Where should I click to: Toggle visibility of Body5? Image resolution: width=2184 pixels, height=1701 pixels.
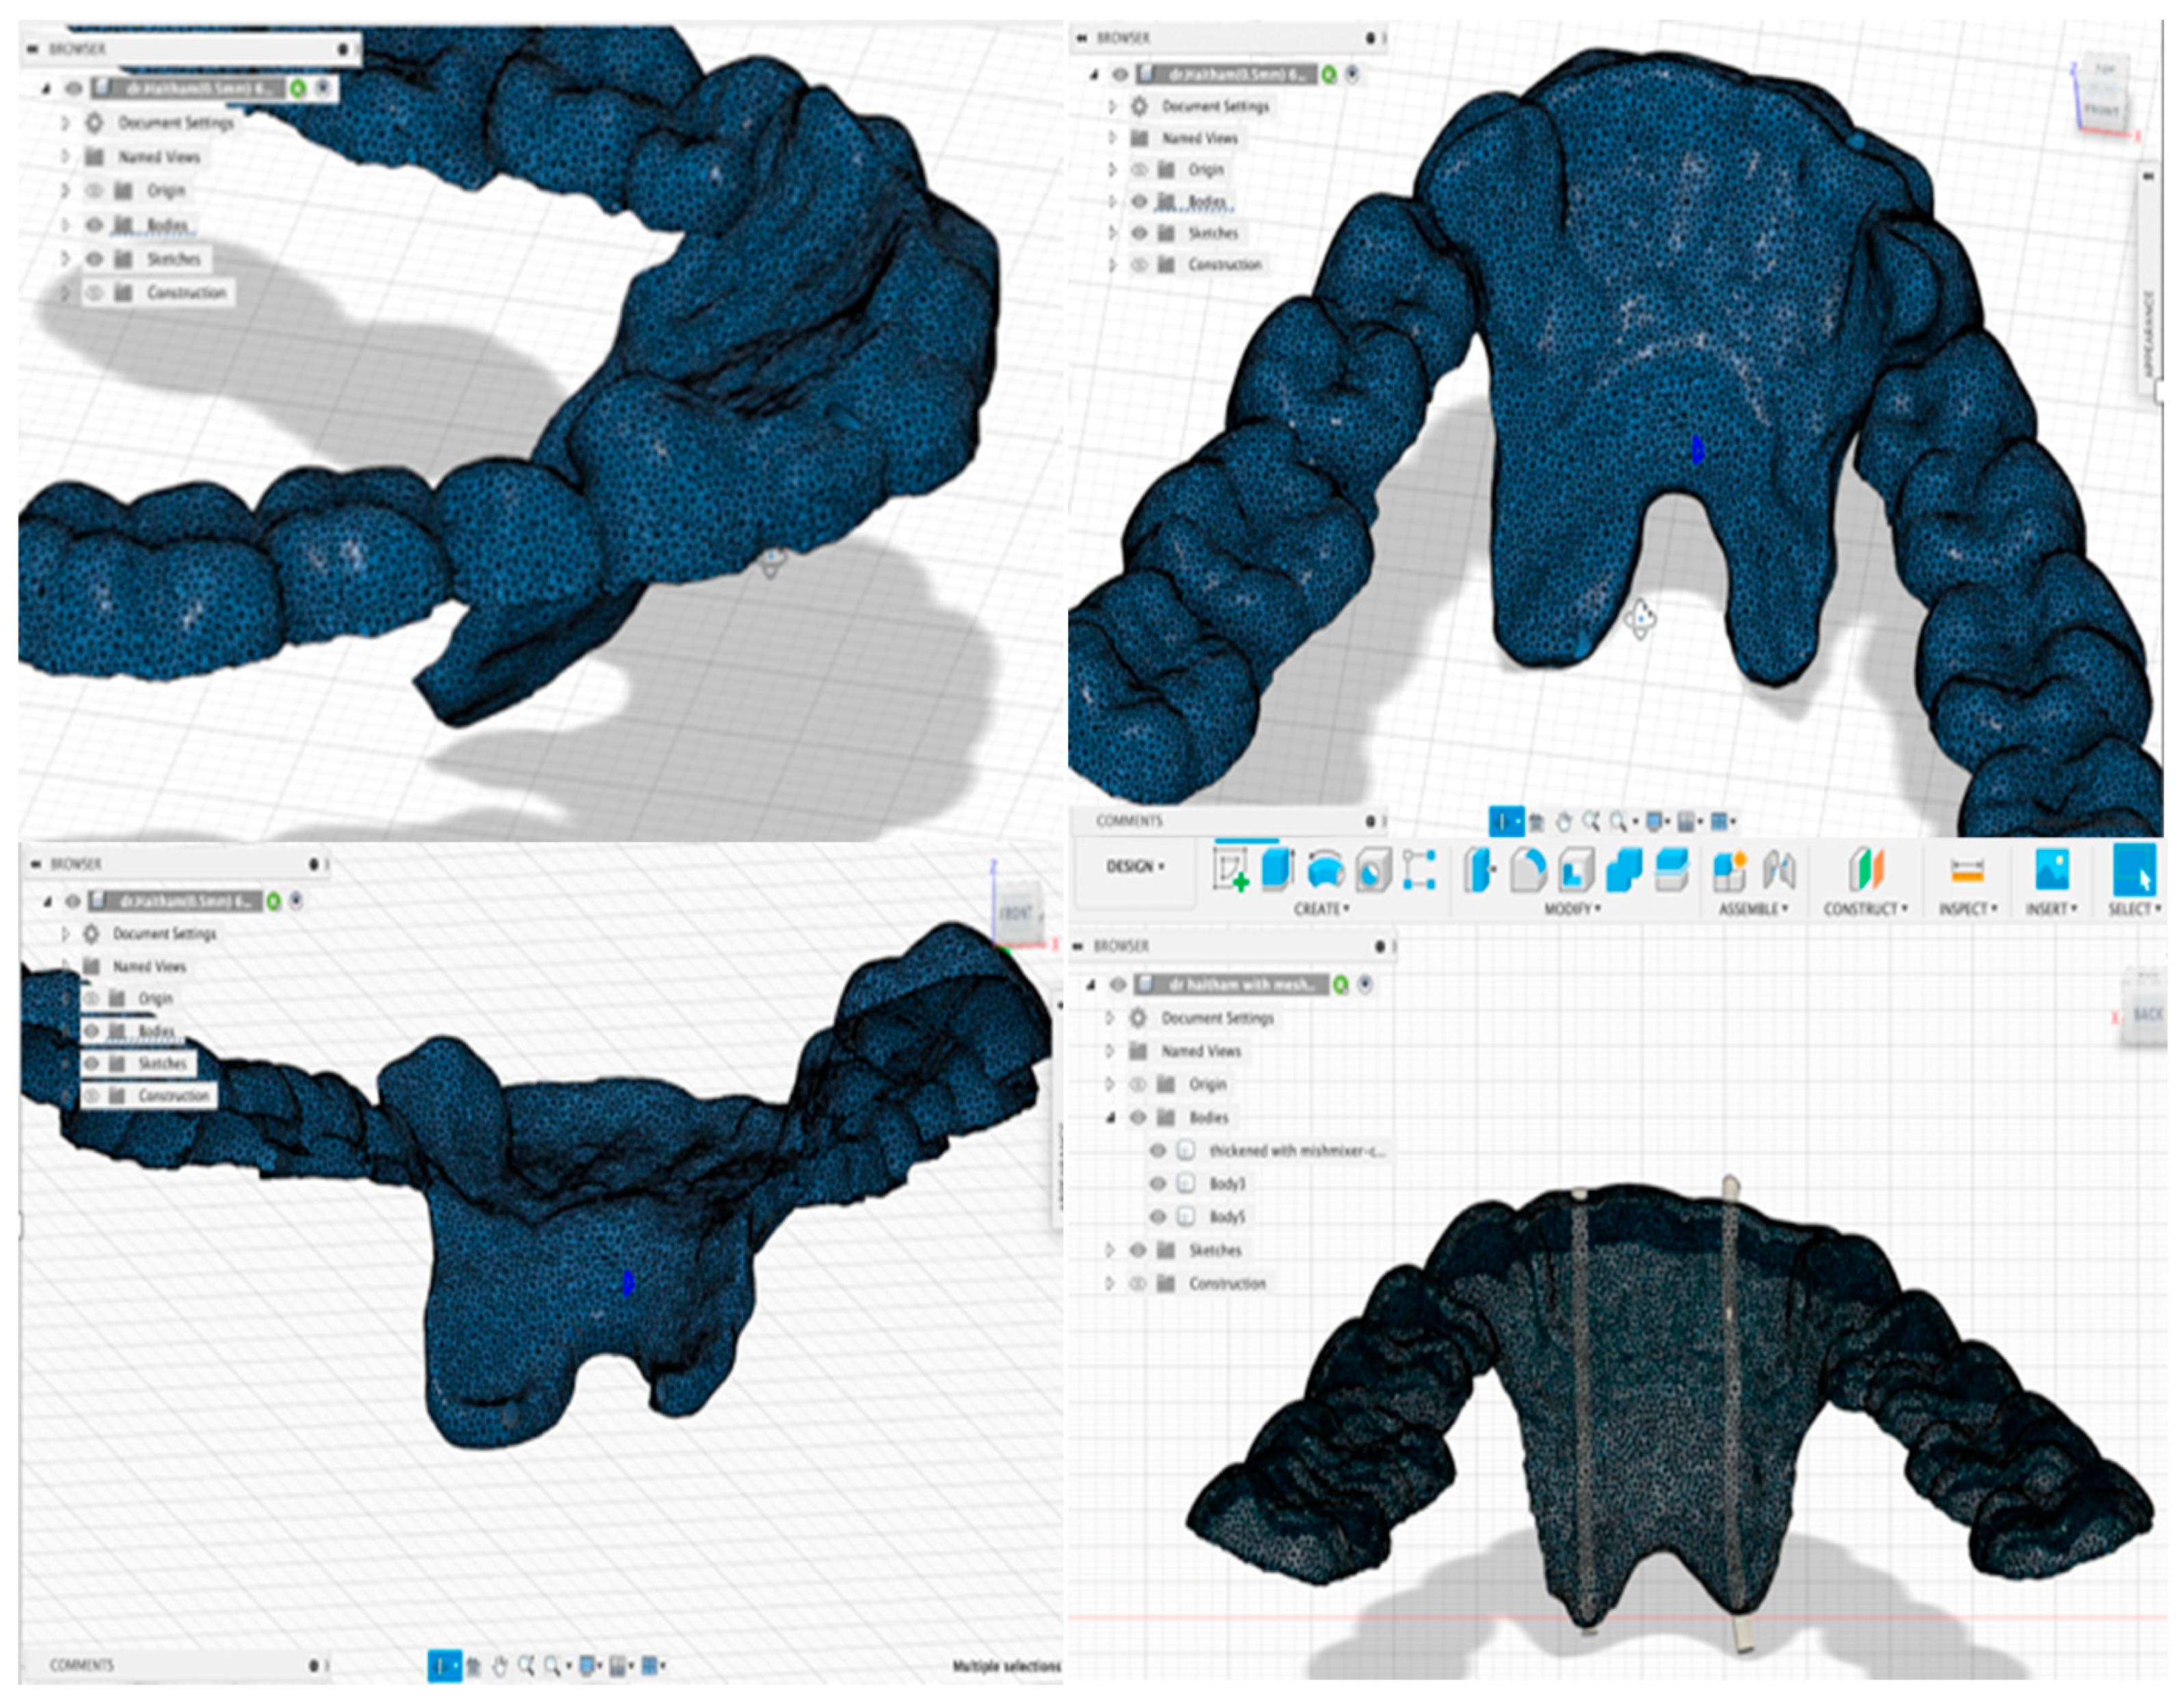pyautogui.click(x=1158, y=1217)
